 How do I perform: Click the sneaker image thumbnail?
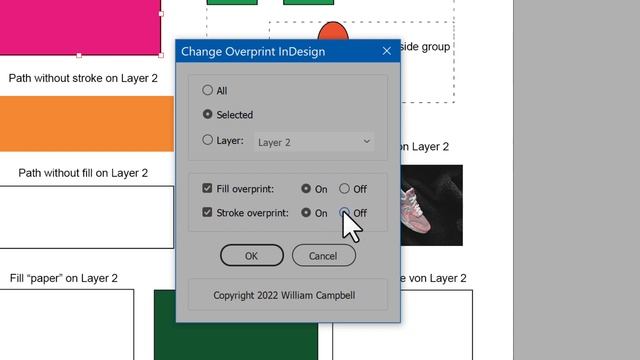tap(432, 205)
